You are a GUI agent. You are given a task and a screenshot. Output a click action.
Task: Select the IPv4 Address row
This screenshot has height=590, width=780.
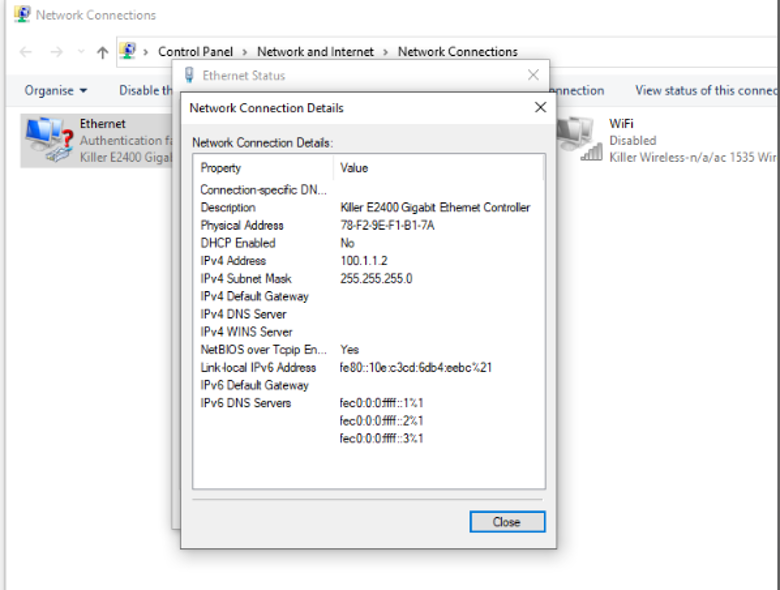pos(368,261)
